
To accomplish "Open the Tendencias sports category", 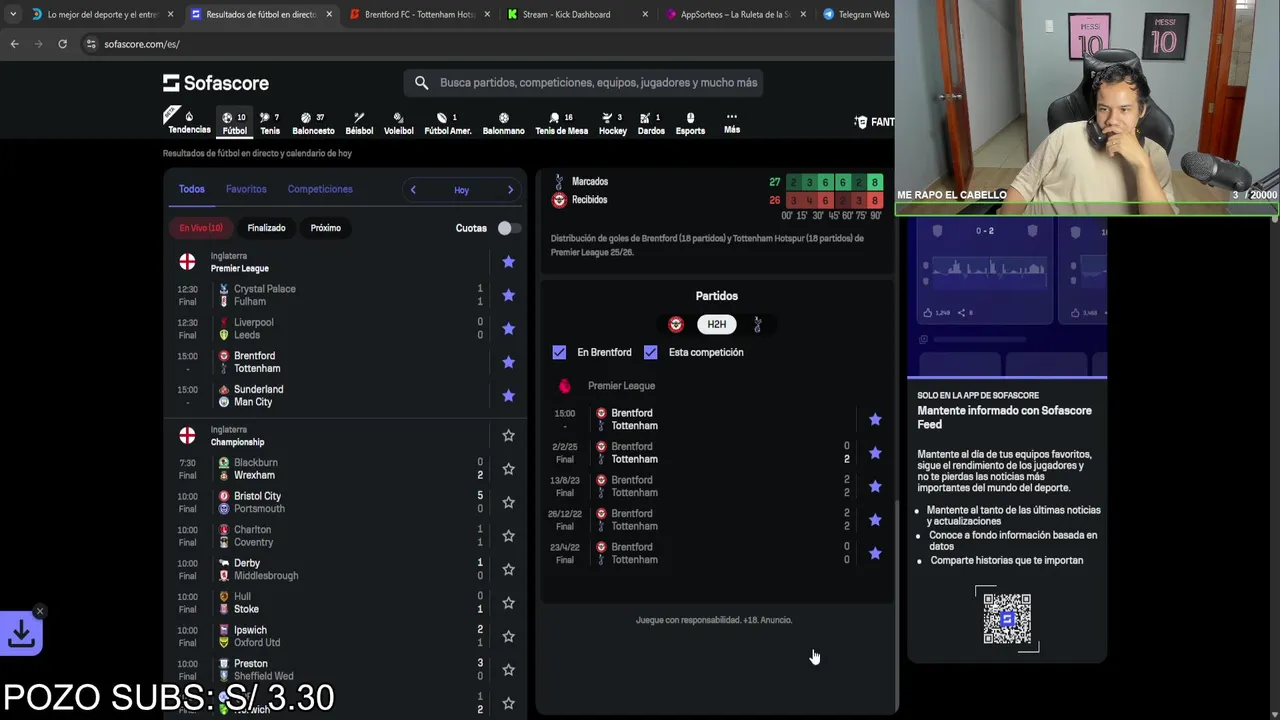I will [x=189, y=122].
